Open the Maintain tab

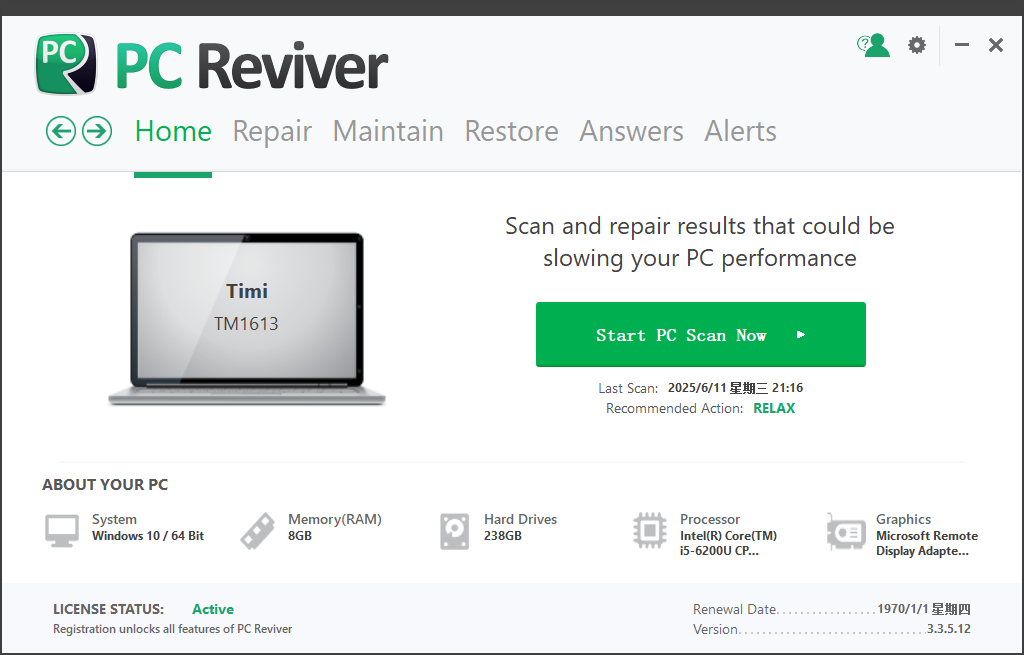point(388,131)
